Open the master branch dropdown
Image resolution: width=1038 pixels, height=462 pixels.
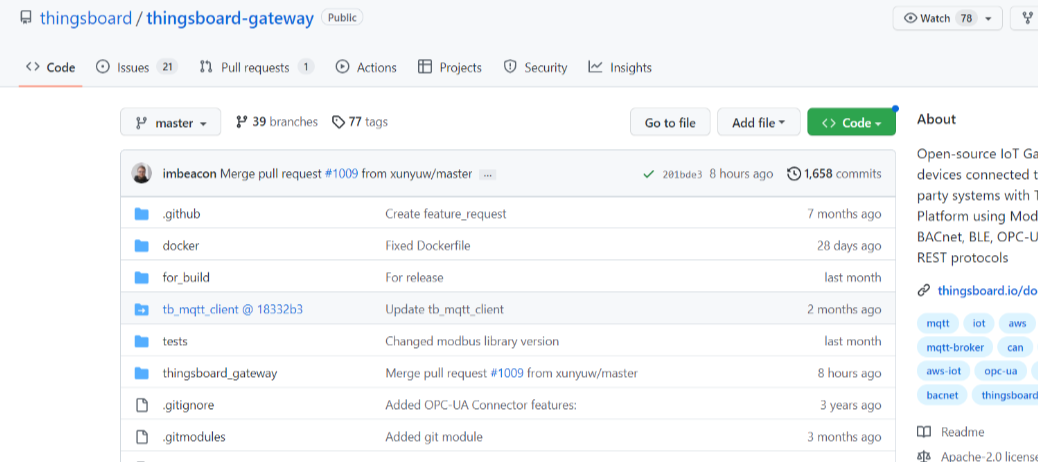[x=171, y=122]
